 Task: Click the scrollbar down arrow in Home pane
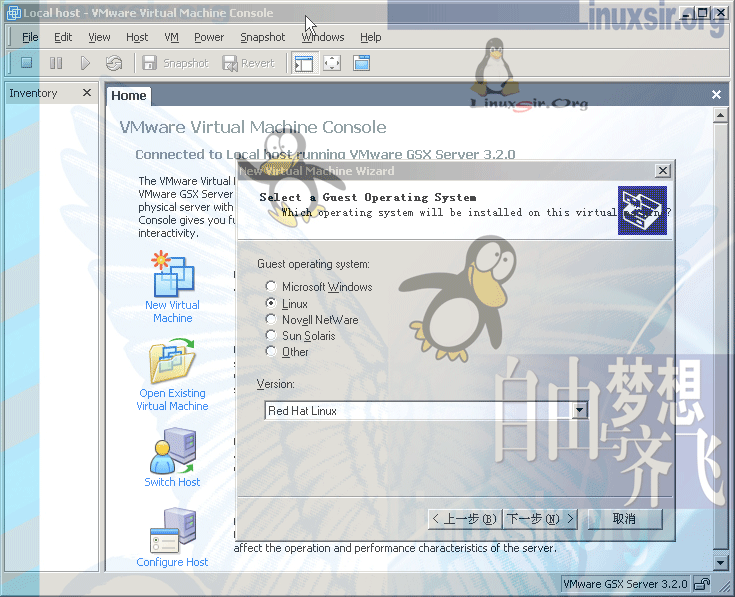(x=720, y=562)
